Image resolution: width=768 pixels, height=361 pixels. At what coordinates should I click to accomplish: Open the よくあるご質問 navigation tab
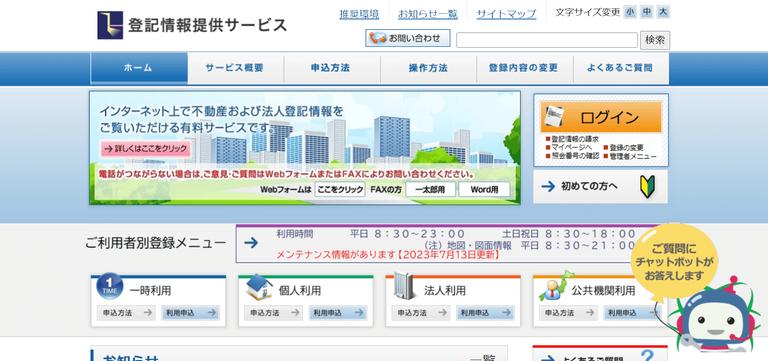(621, 68)
